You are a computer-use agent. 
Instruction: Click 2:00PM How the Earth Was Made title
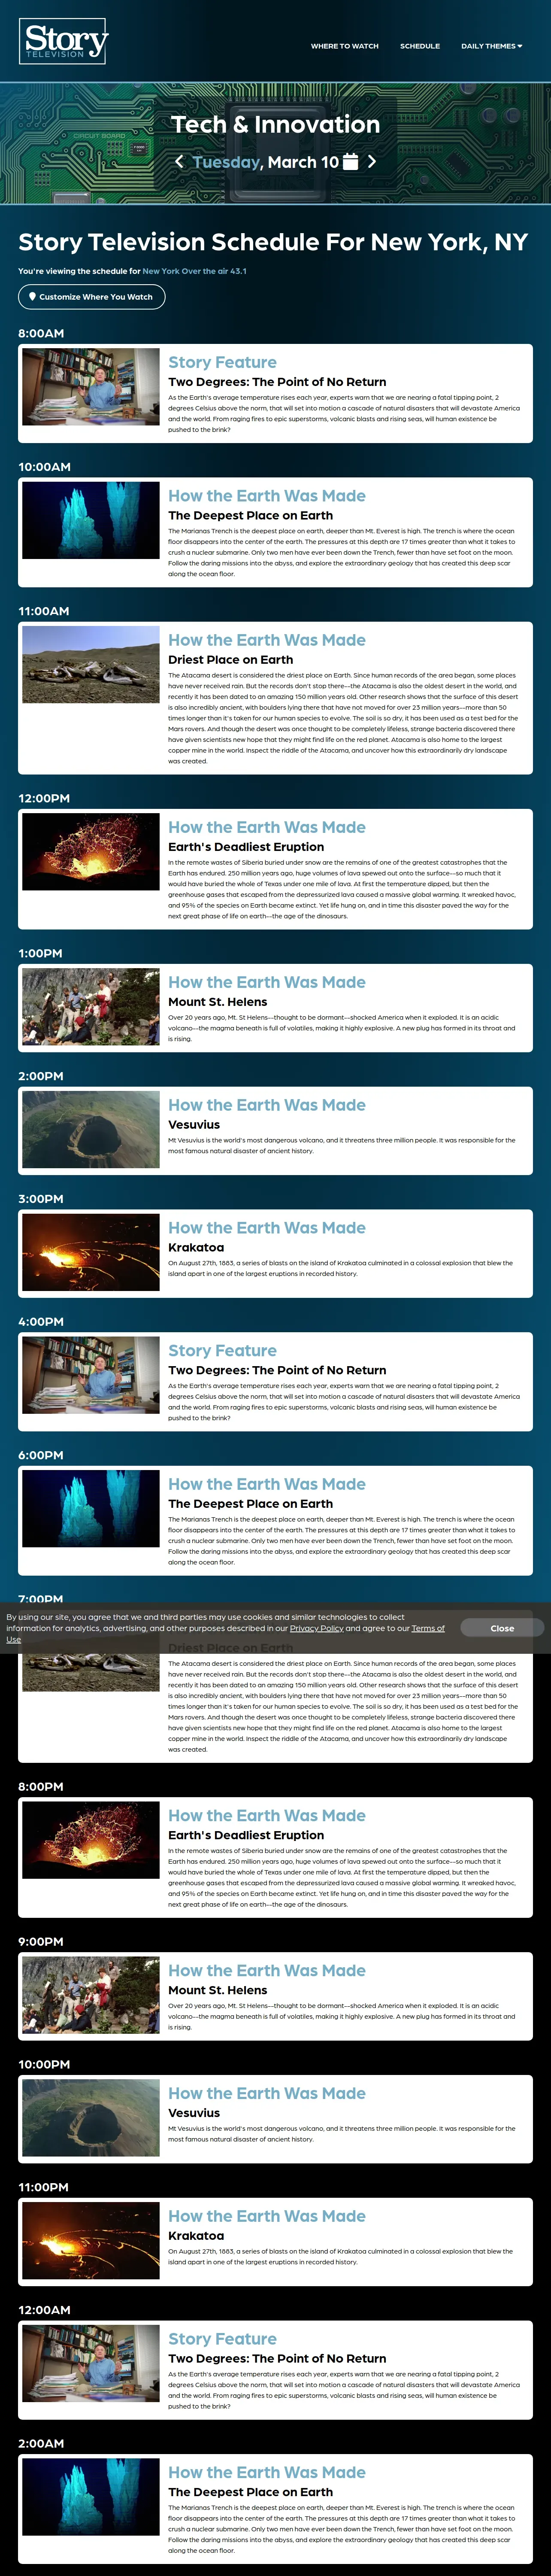(267, 1105)
